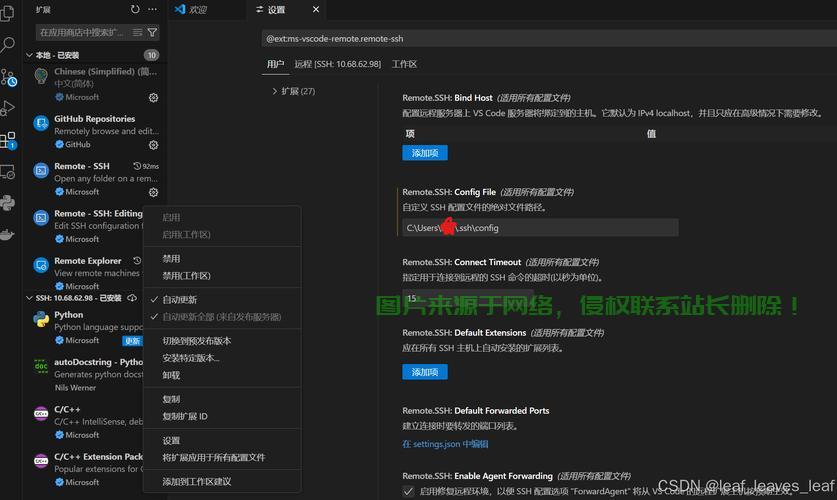Close the 设置 tab
837x500 pixels.
click(316, 10)
